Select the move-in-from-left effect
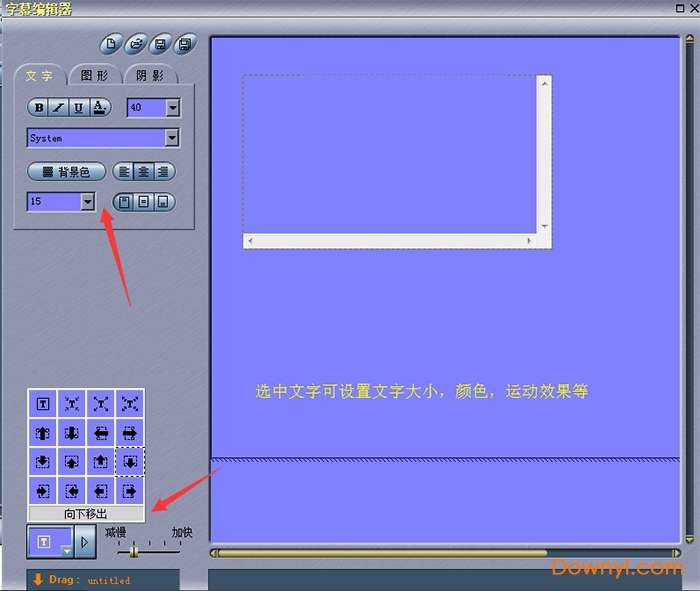The image size is (700, 591). coord(43,491)
